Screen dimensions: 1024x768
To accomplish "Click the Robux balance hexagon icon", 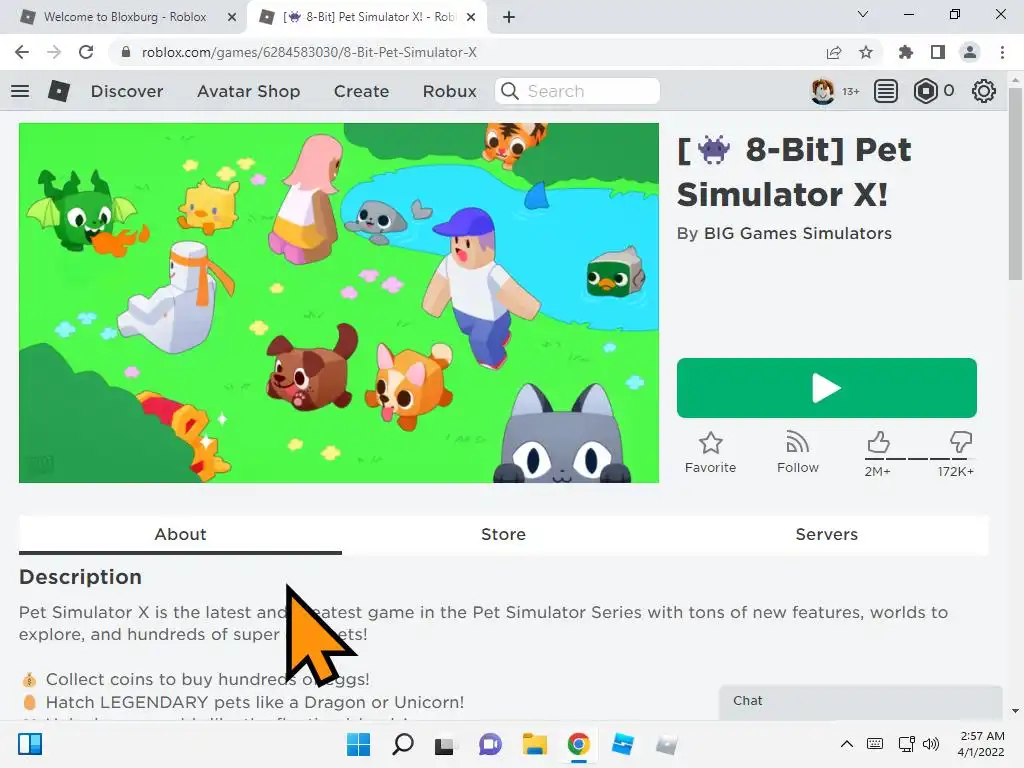I will tap(925, 91).
